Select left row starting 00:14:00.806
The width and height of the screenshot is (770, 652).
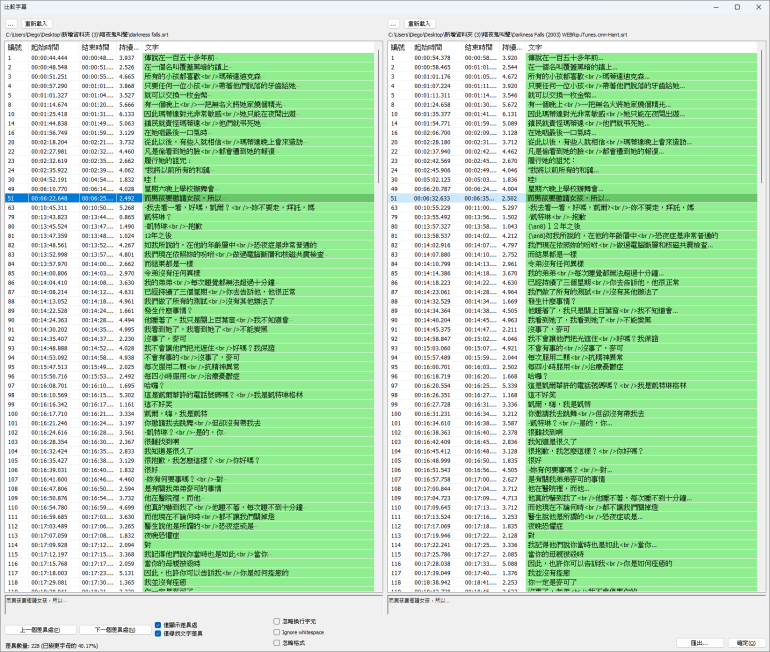190,273
